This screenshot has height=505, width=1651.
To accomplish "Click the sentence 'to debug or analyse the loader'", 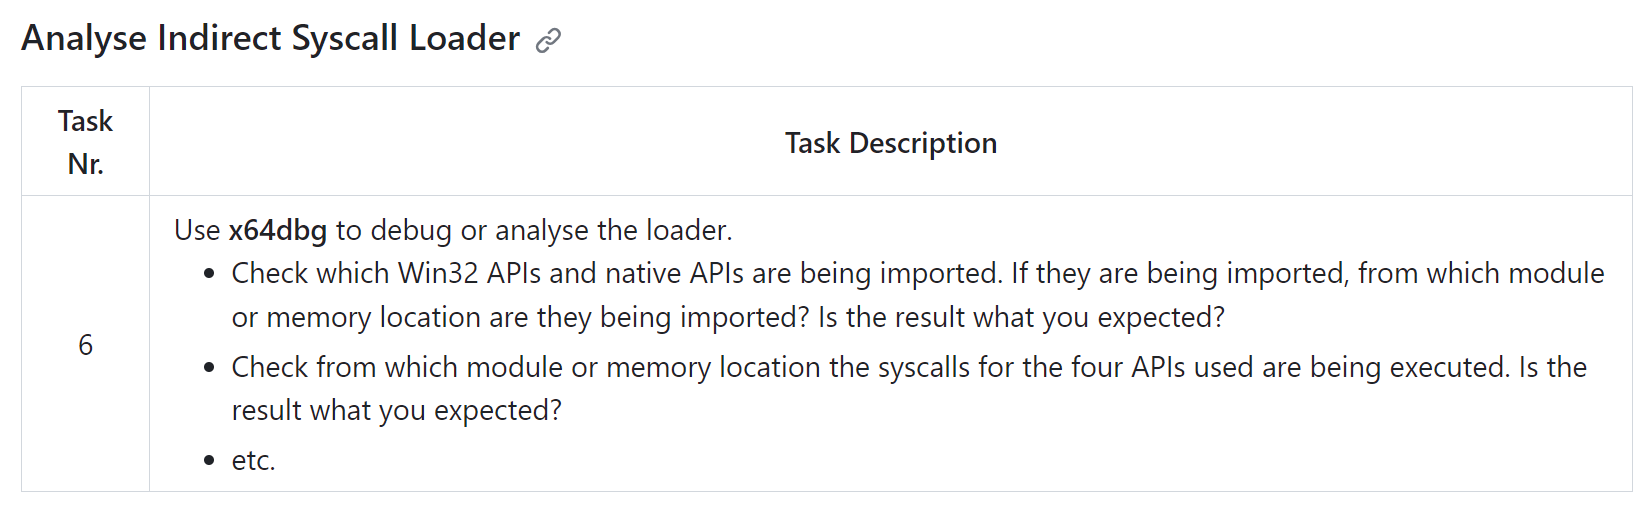I will [533, 230].
